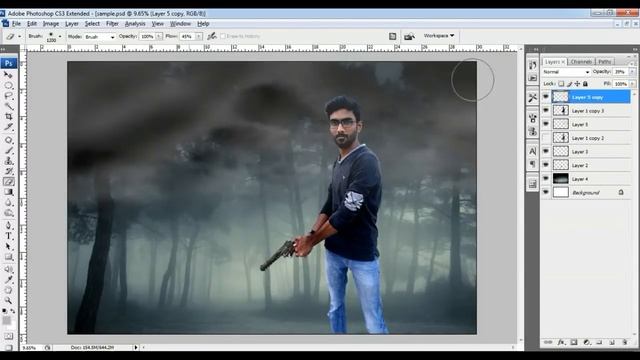Add a layer style with fx button
This screenshot has width=640, height=360.
coord(561,342)
